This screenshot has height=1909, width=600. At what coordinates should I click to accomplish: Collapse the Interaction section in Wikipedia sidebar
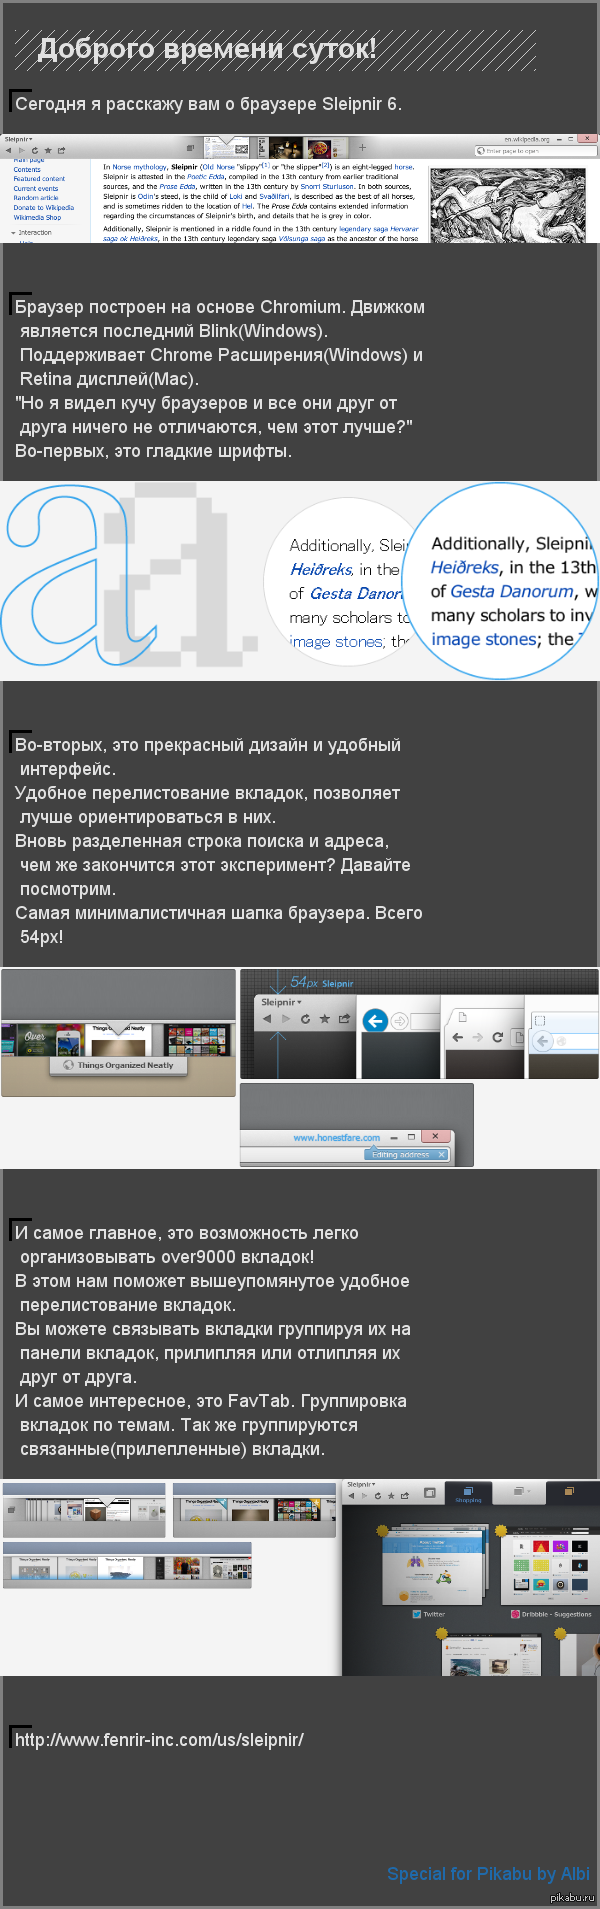[x=13, y=232]
